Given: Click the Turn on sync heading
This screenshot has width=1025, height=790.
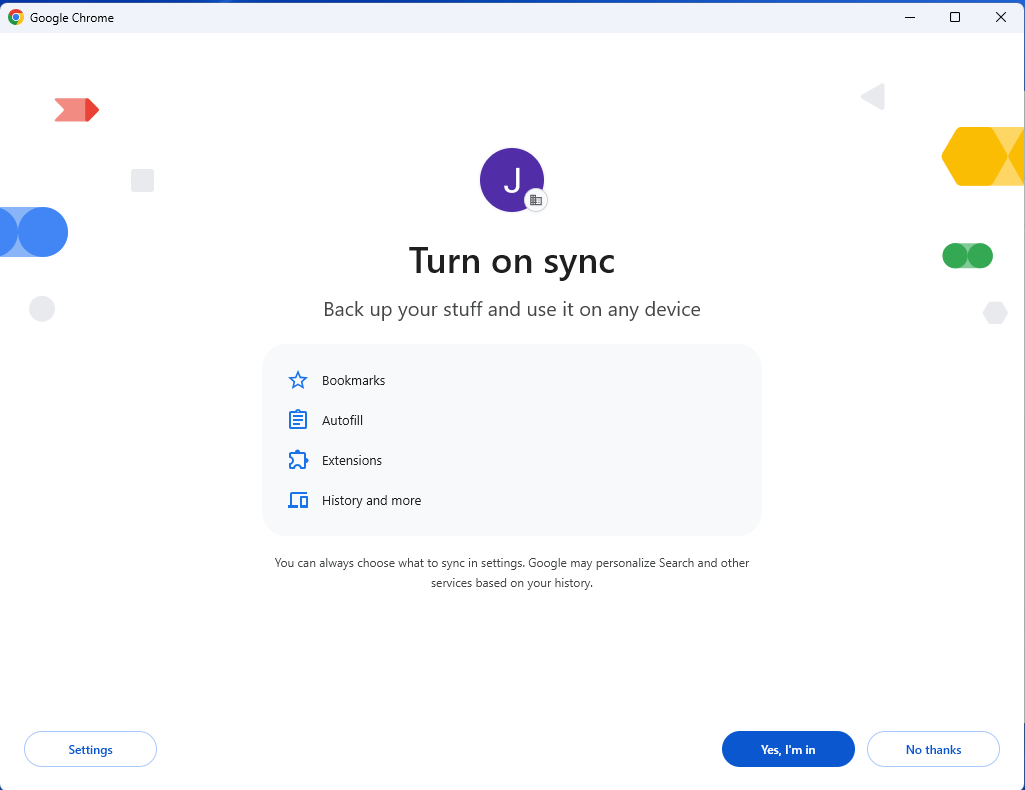Looking at the screenshot, I should tap(512, 261).
